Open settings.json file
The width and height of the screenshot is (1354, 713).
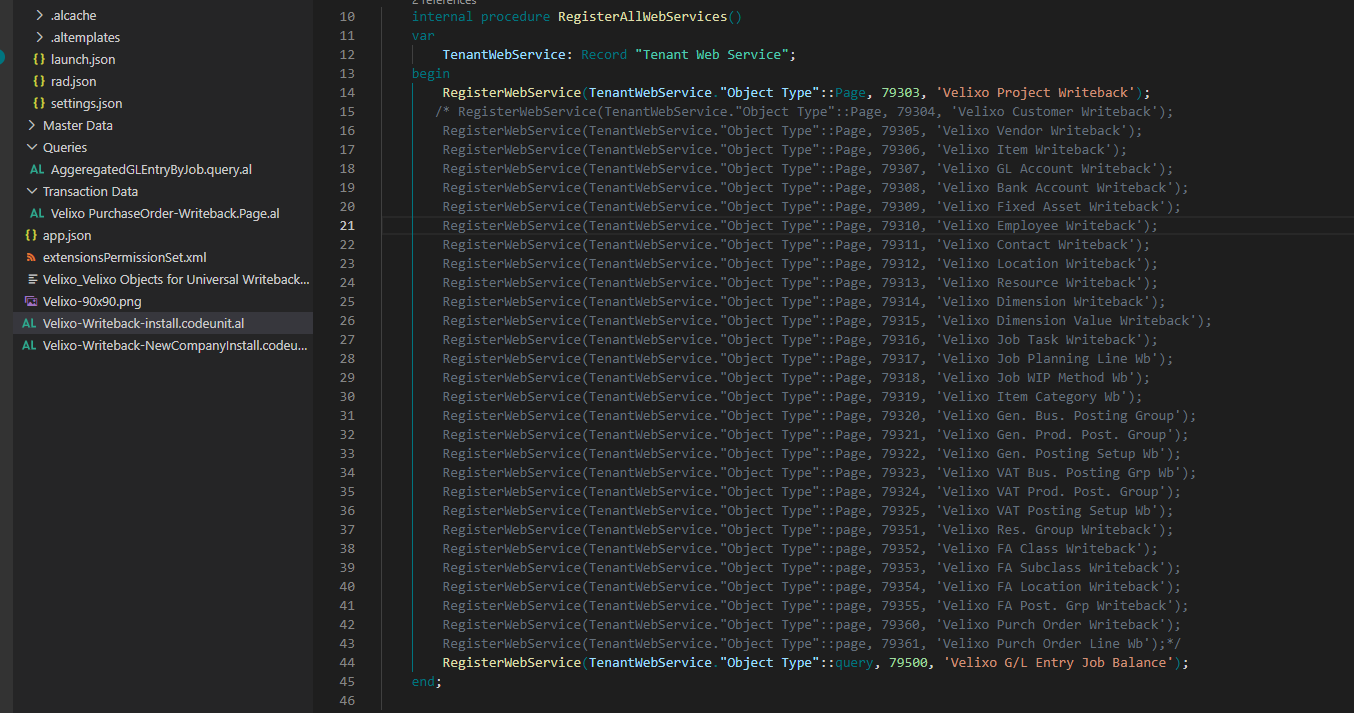pyautogui.click(x=86, y=103)
